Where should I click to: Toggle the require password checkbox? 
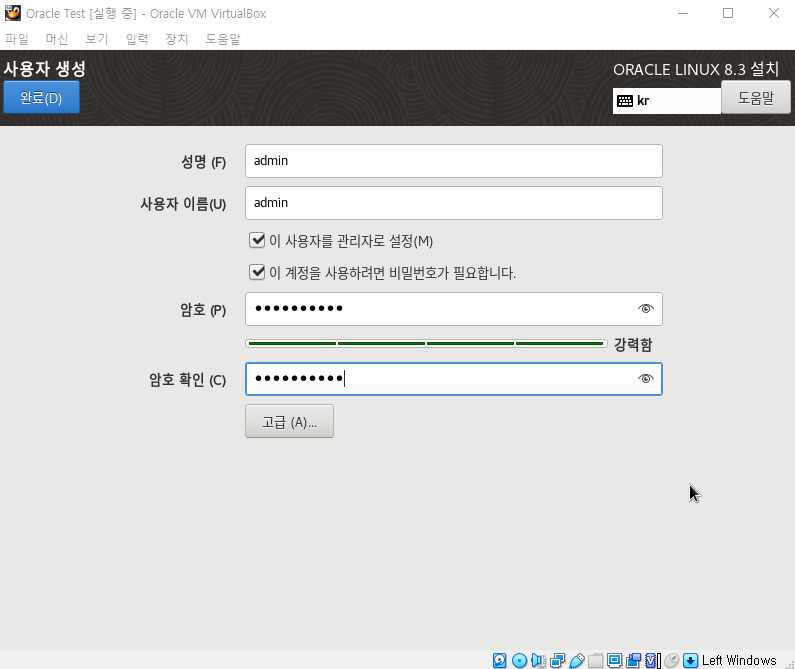click(257, 272)
